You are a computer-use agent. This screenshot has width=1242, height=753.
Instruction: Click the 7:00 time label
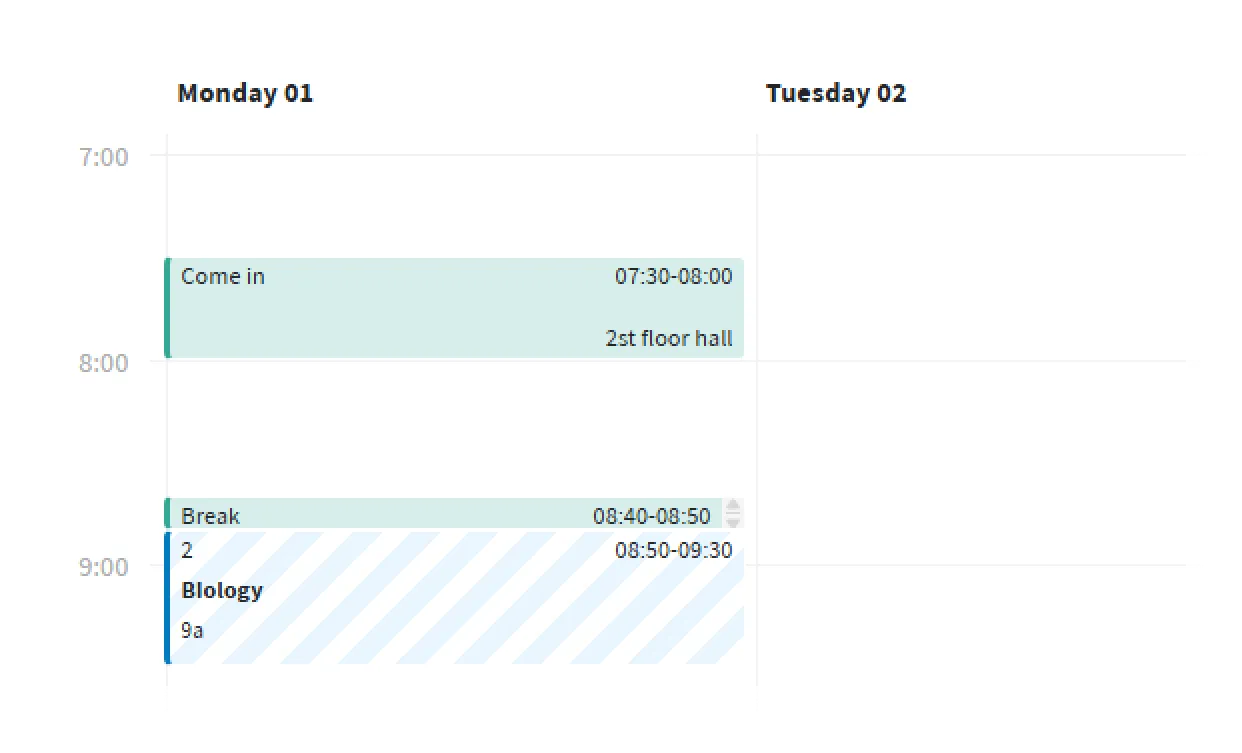coord(104,157)
